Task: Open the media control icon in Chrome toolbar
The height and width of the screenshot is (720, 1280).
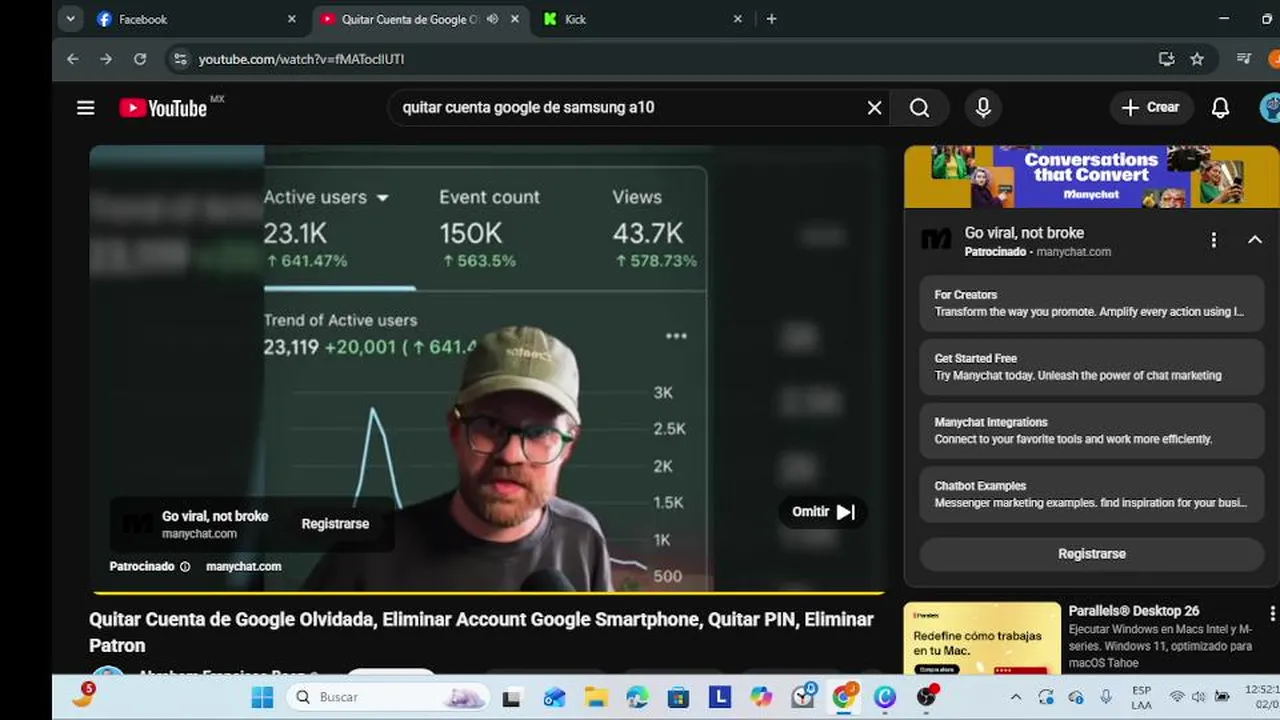Action: [1244, 59]
